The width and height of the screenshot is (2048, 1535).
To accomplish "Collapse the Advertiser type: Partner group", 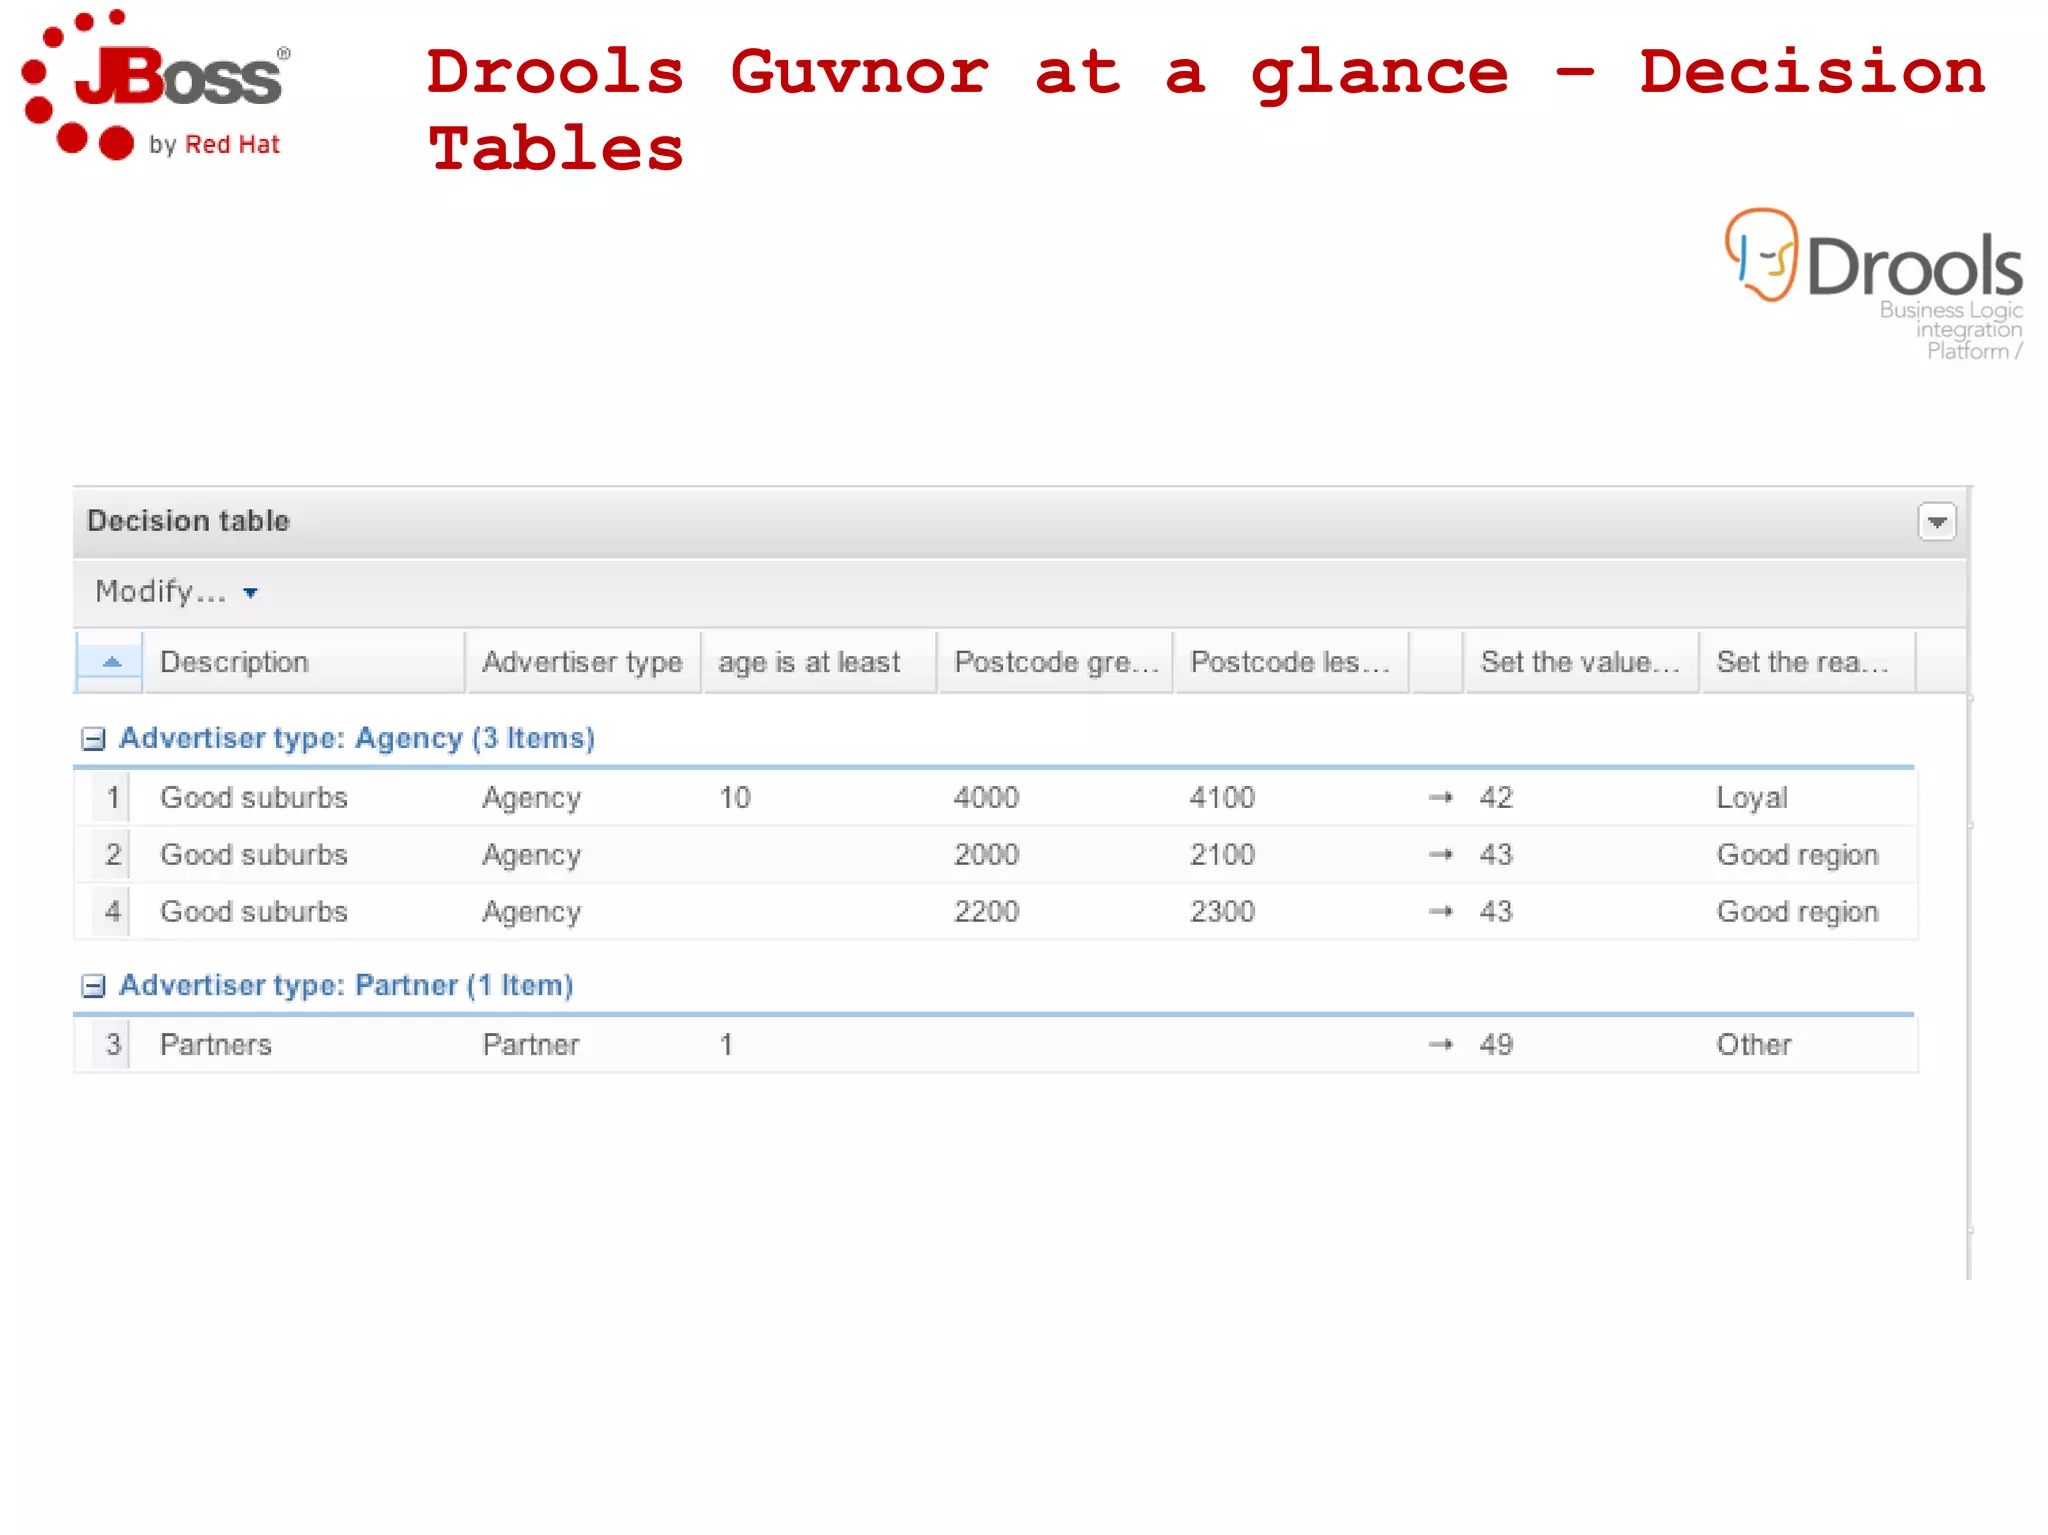I will [x=93, y=986].
